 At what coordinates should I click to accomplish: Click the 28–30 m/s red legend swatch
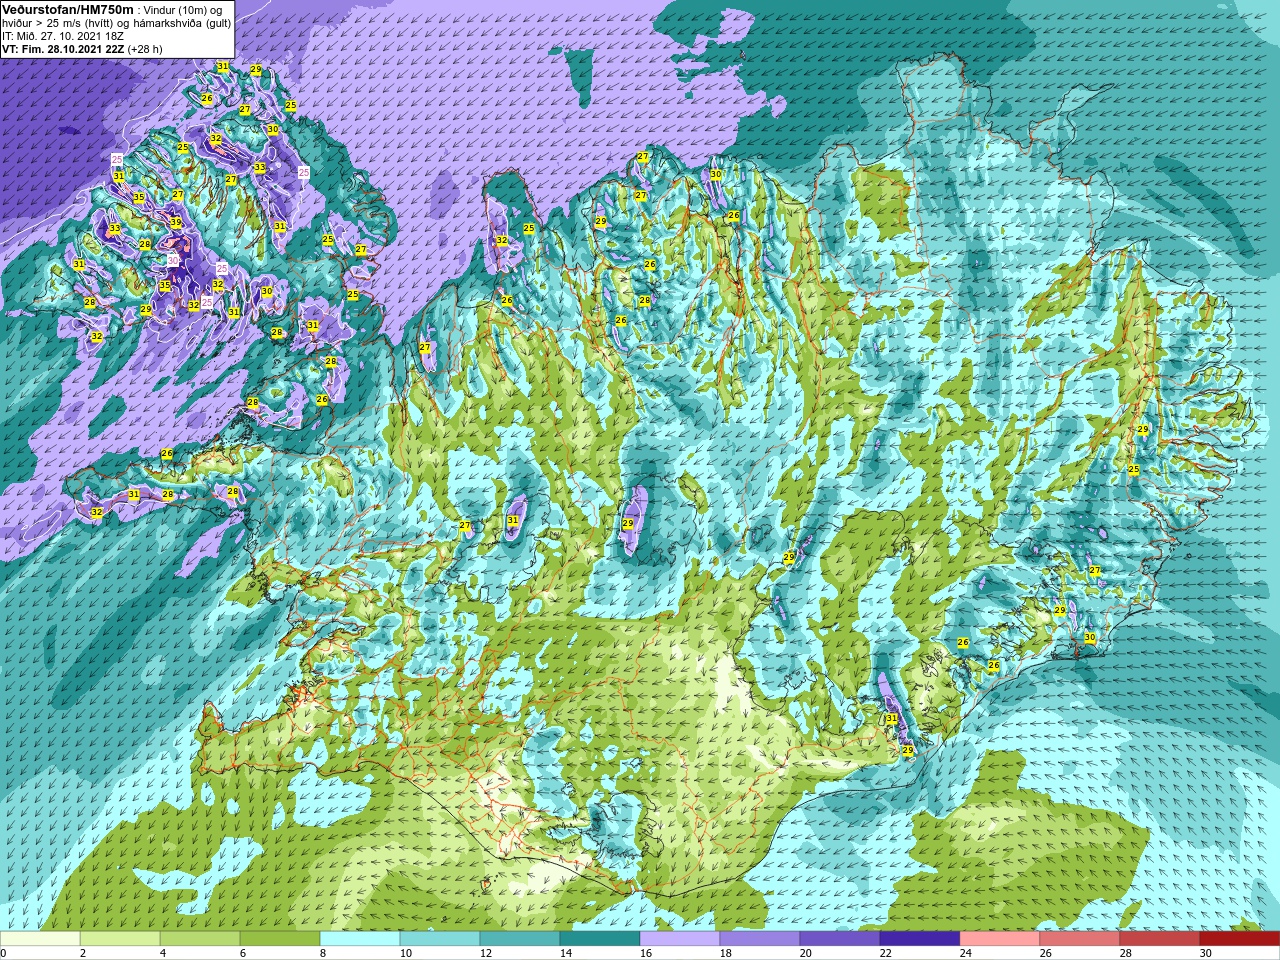pyautogui.click(x=1160, y=938)
